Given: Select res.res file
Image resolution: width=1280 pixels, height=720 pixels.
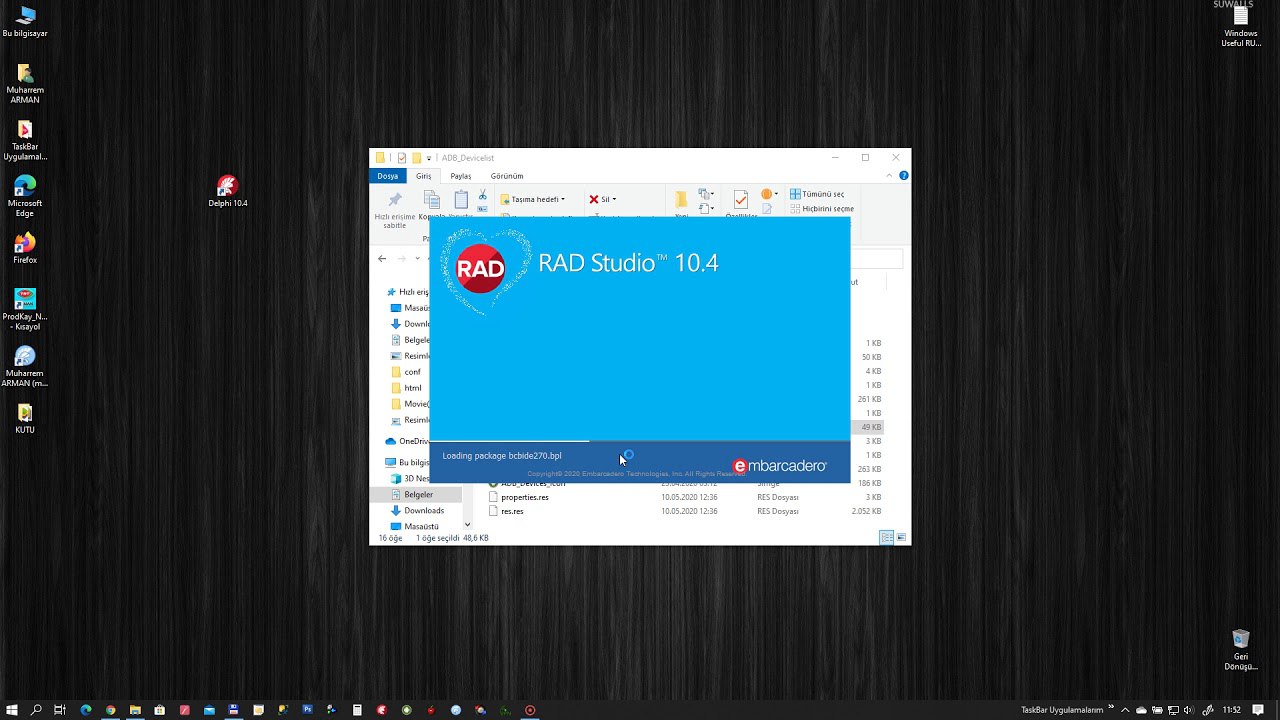Looking at the screenshot, I should click(512, 511).
